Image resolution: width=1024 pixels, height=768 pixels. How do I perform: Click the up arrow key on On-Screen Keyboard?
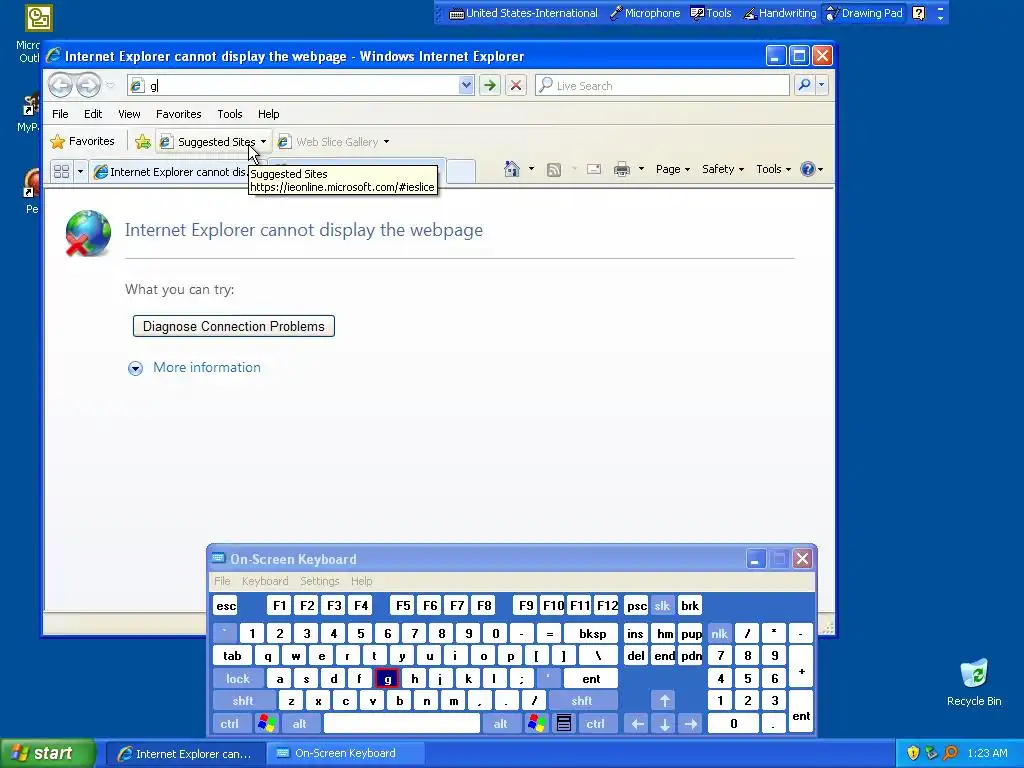[664, 701]
